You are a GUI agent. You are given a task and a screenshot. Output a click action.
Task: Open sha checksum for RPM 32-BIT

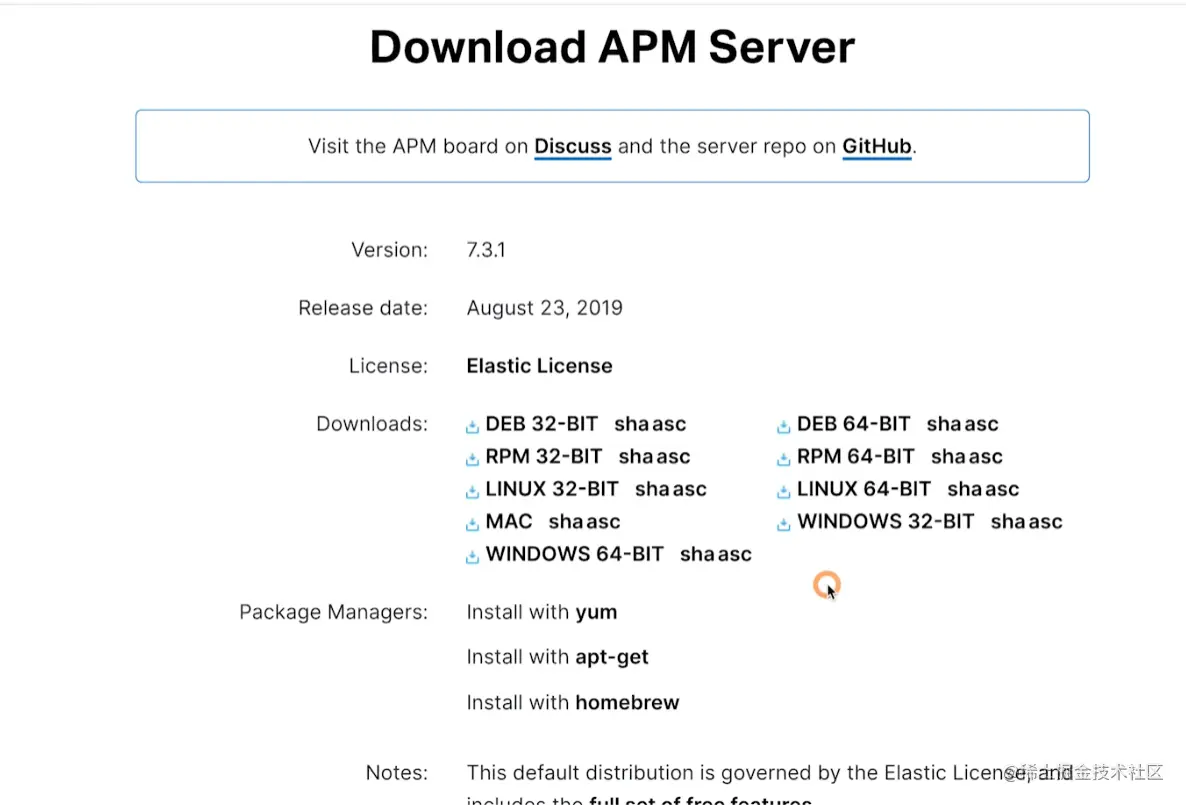(635, 456)
